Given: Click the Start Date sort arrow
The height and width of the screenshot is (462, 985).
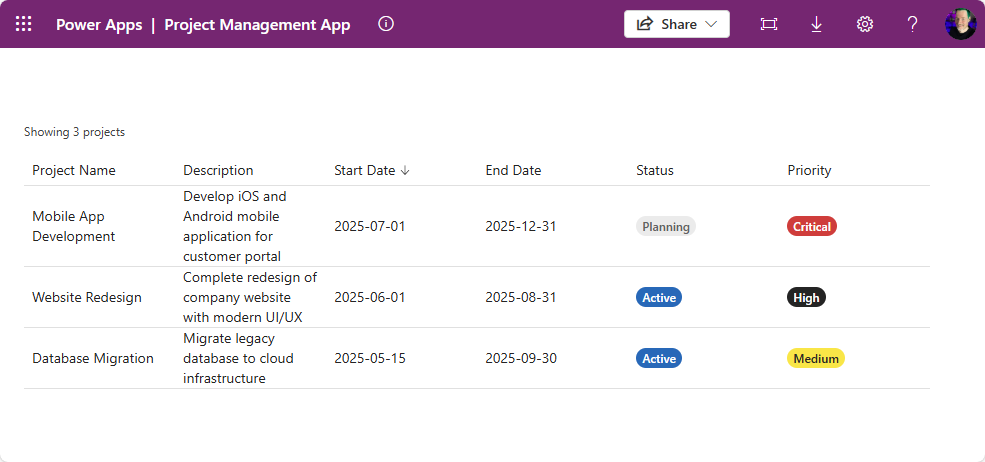Looking at the screenshot, I should click(x=405, y=171).
